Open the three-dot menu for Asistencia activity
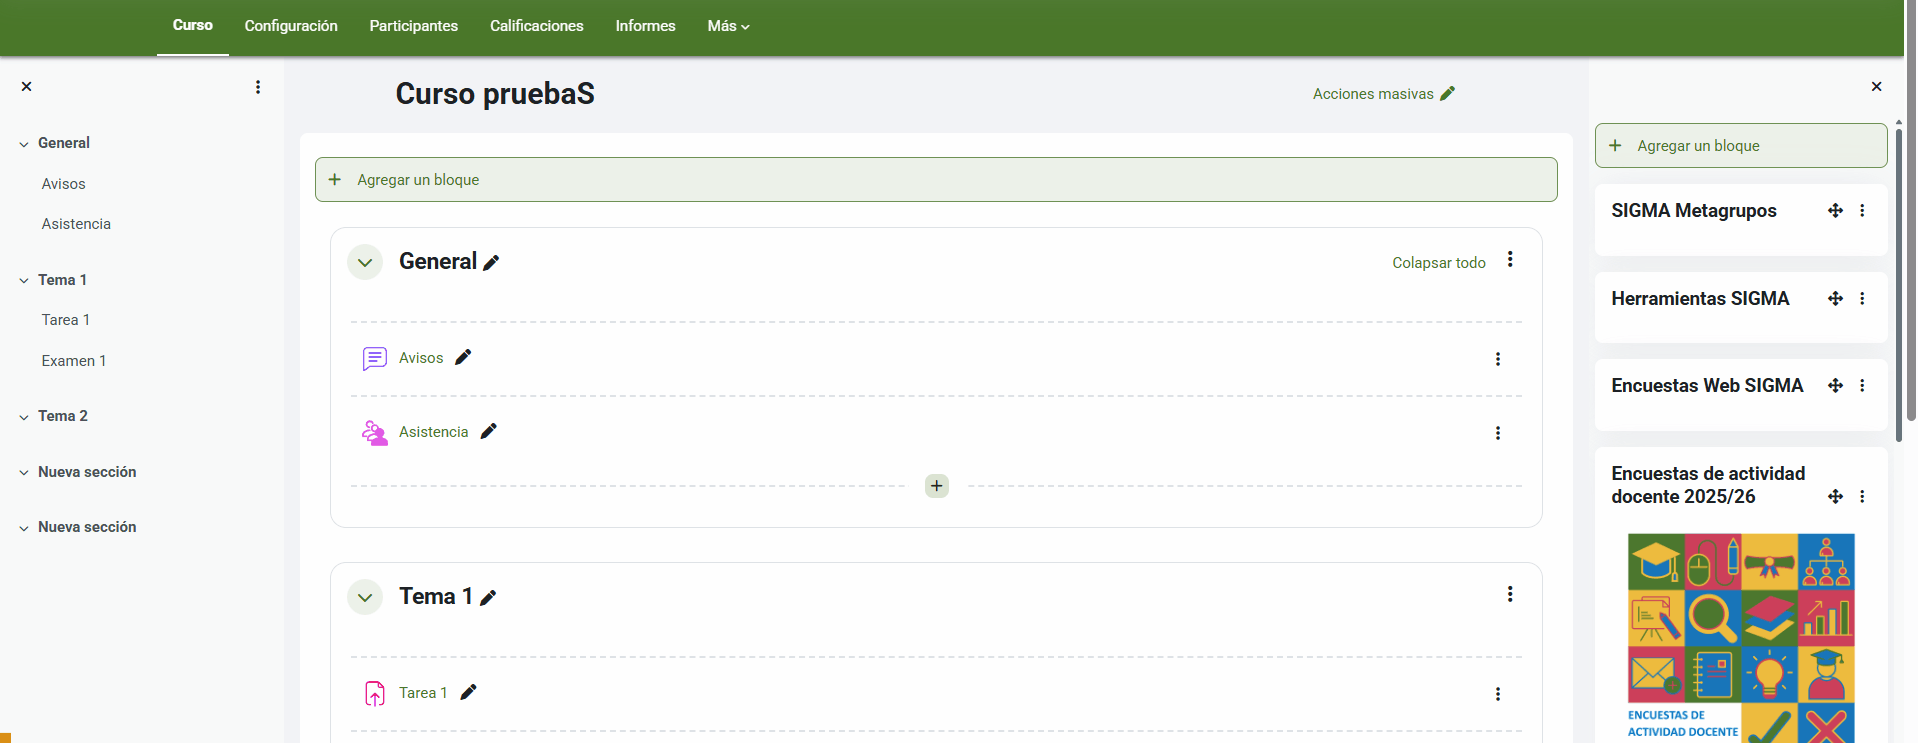 pyautogui.click(x=1497, y=433)
